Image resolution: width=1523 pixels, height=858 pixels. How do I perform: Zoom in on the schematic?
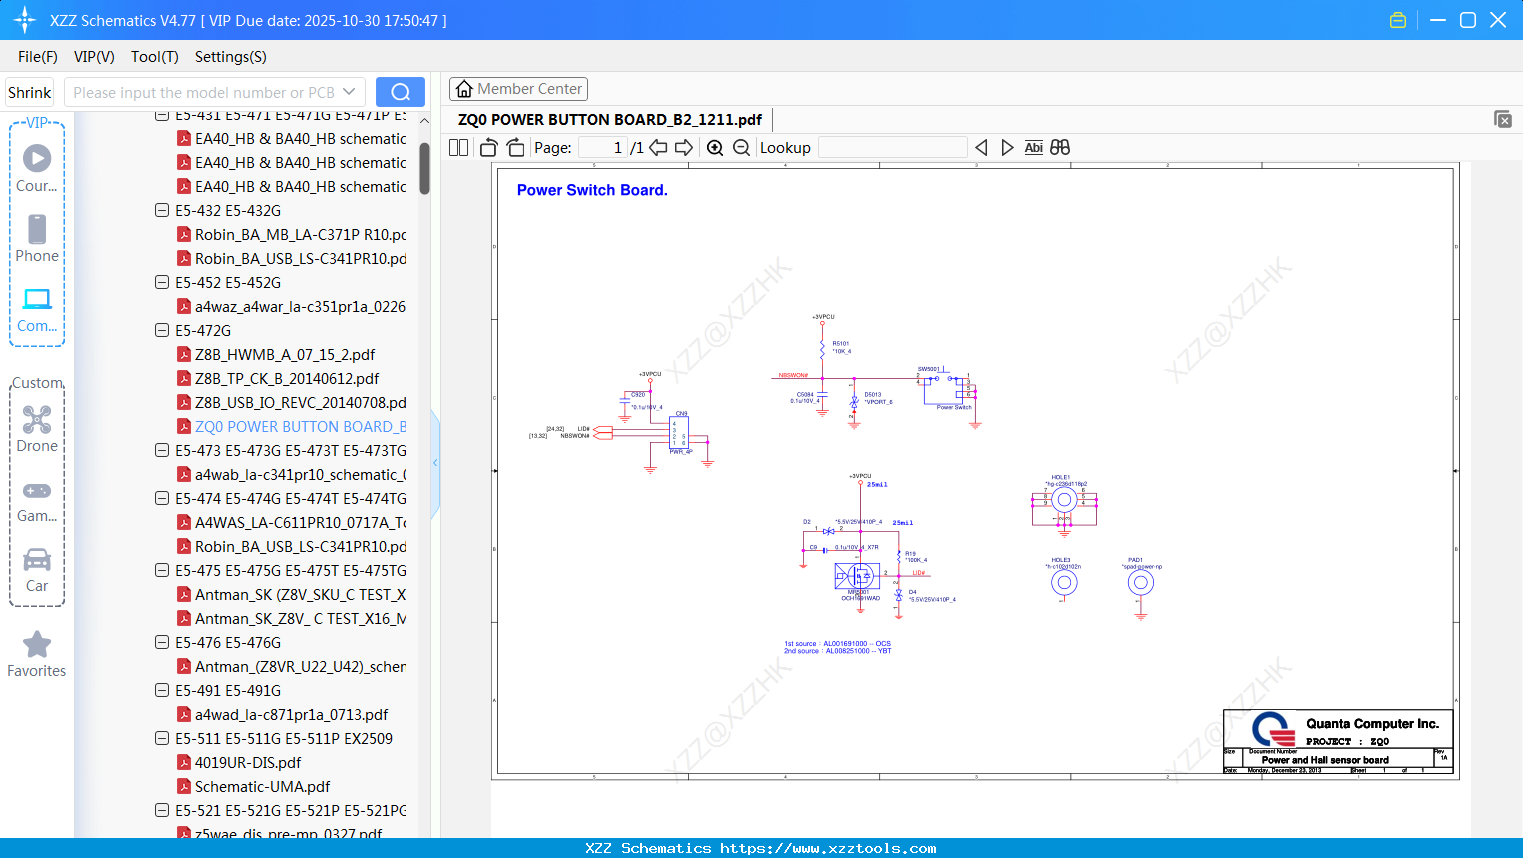tap(715, 148)
